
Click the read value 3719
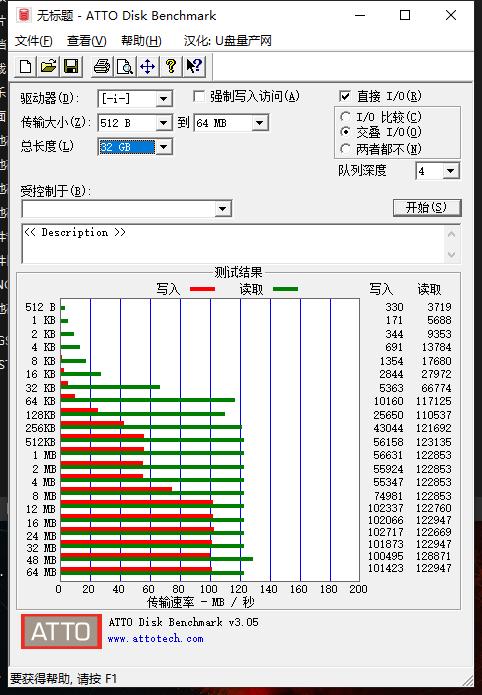[x=439, y=307]
